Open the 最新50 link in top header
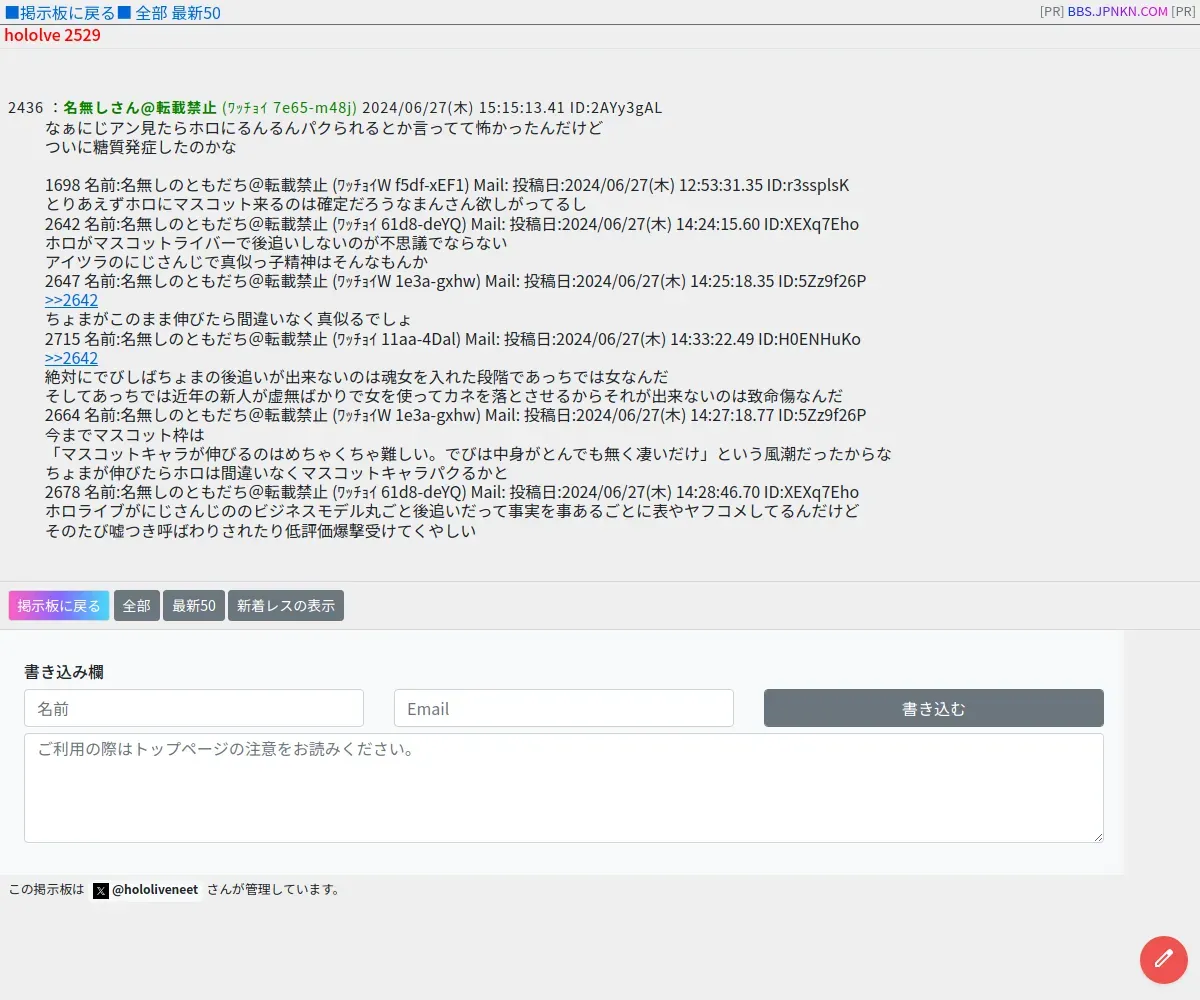This screenshot has height=1000, width=1200. click(x=196, y=13)
